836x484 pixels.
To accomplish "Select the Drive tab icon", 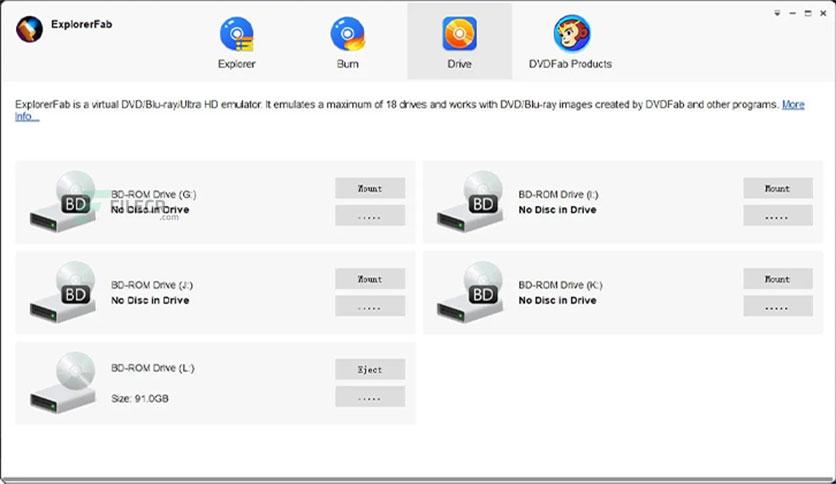I will point(460,34).
